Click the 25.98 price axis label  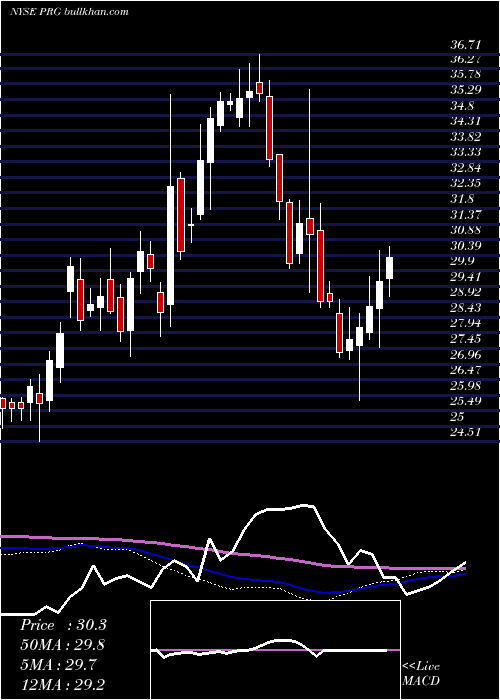(x=466, y=385)
